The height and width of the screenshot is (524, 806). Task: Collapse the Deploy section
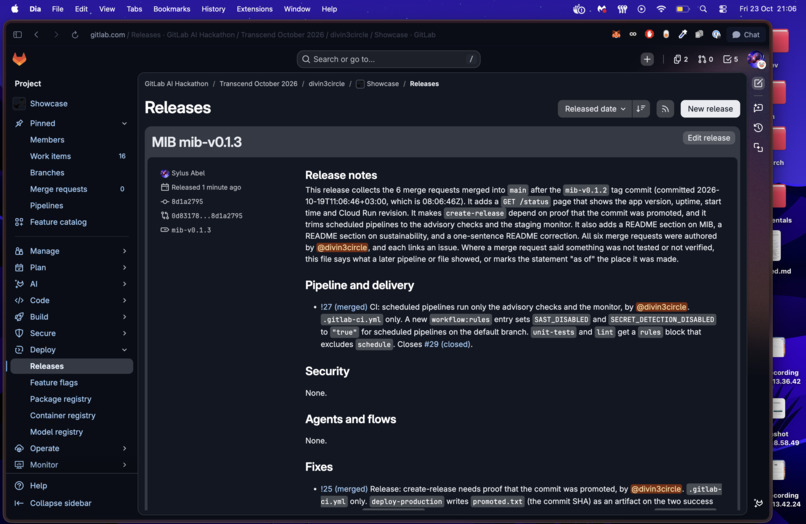click(x=124, y=350)
